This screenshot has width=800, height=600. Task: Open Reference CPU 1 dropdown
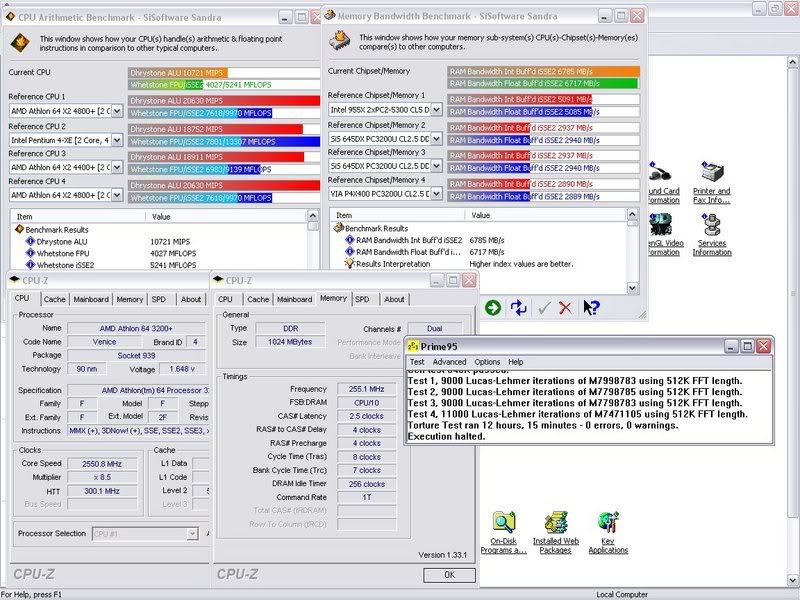[117, 111]
